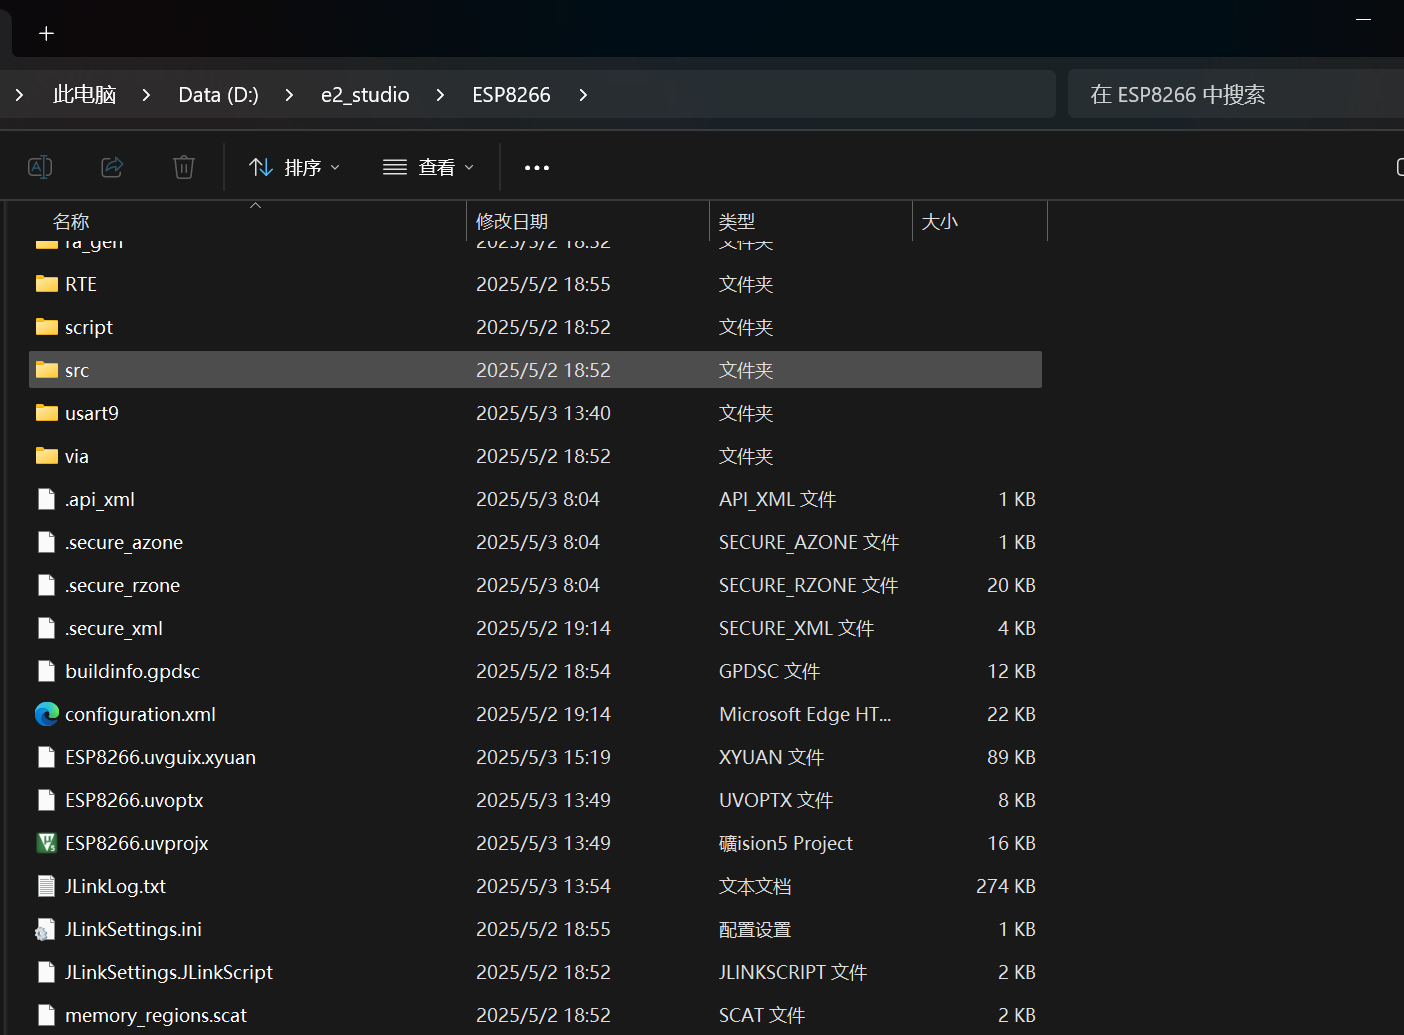The width and height of the screenshot is (1404, 1035).
Task: Open the 排序 sort dropdown
Action: click(x=294, y=167)
